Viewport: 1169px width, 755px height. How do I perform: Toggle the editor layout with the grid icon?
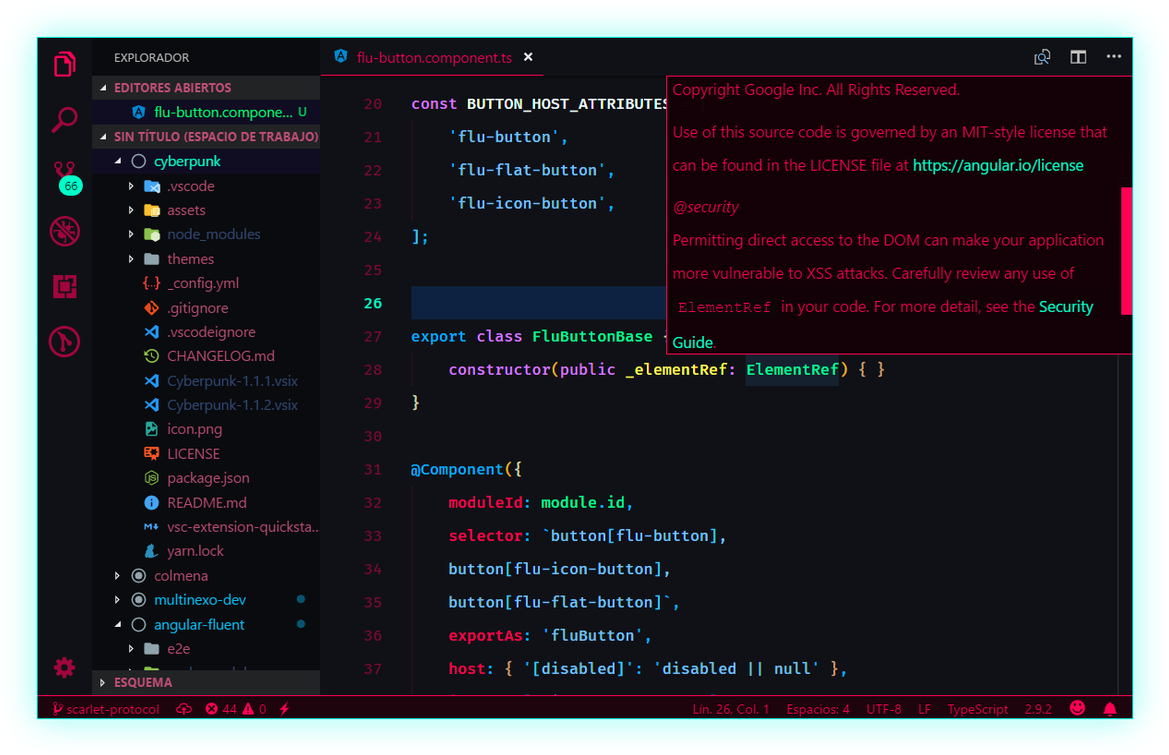tap(1078, 57)
